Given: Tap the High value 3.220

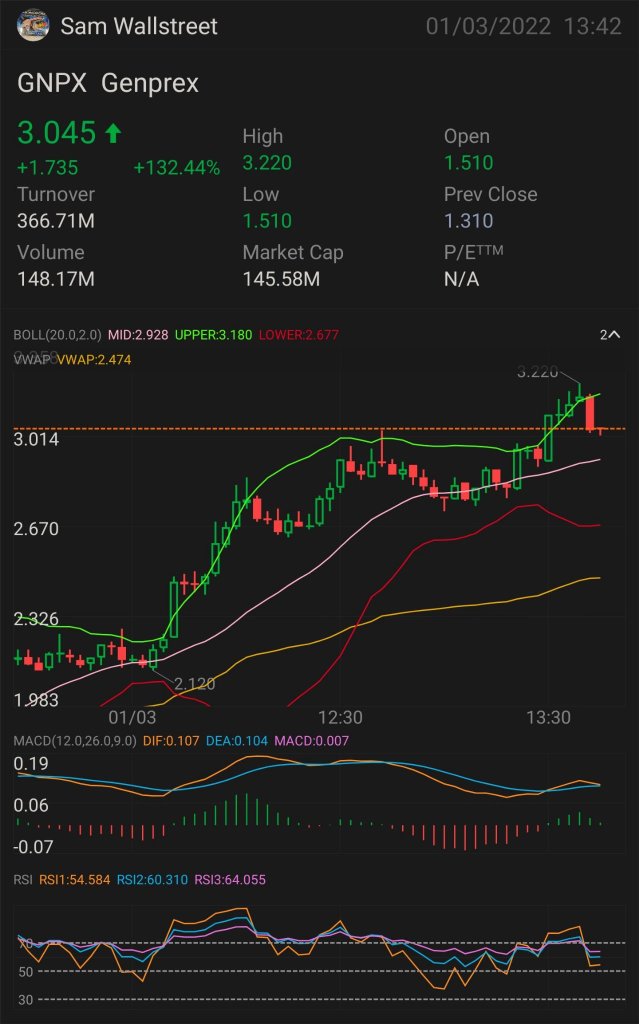Looking at the screenshot, I should (267, 163).
